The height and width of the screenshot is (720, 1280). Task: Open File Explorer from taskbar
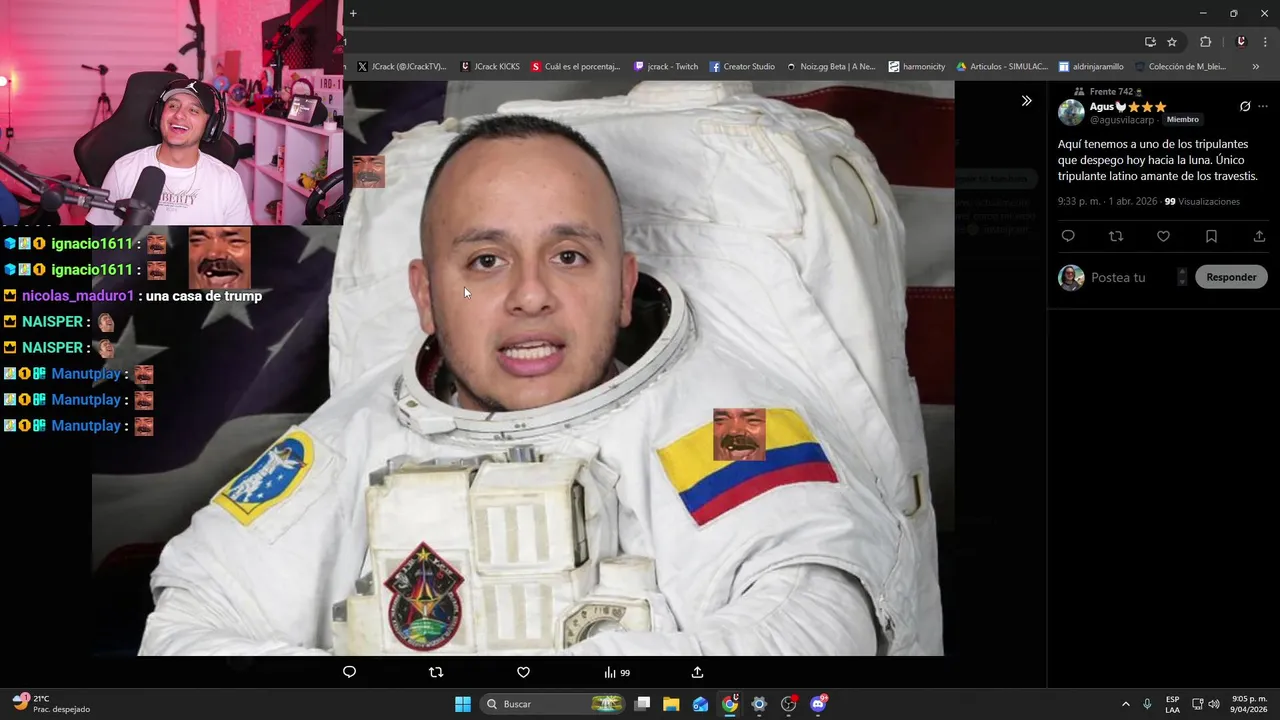pos(671,704)
